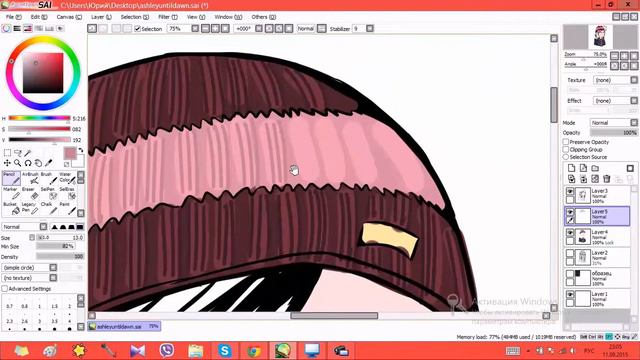Viewport: 640px width, 360px height.
Task: Hide Layer1 using its eye icon
Action: [570, 294]
